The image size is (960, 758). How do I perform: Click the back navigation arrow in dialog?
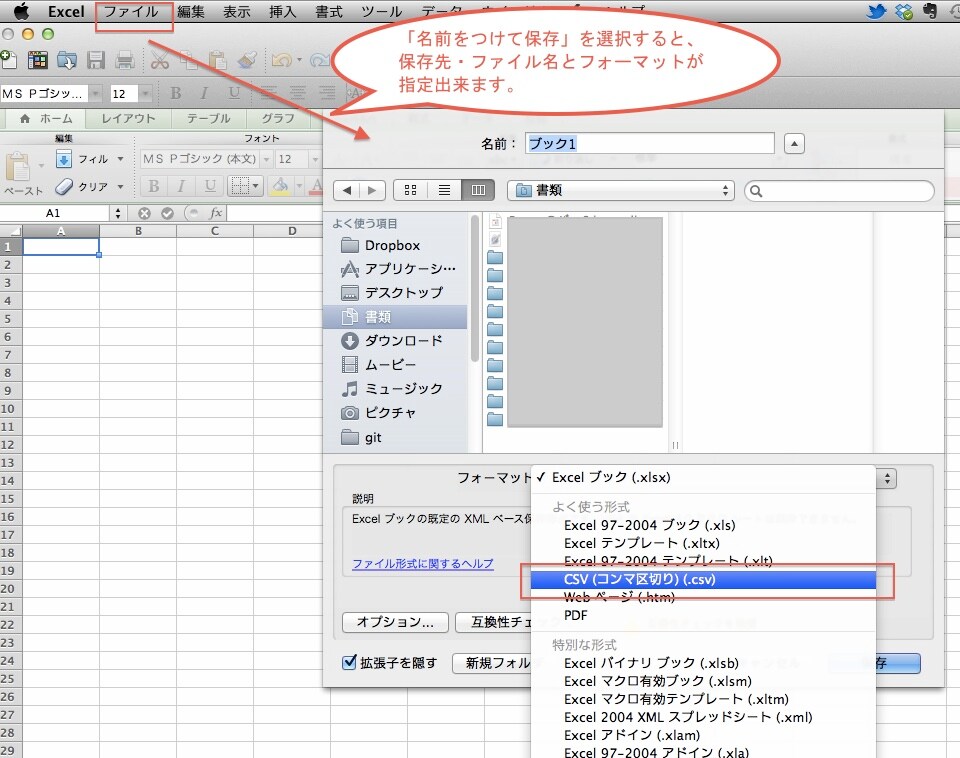[x=347, y=190]
